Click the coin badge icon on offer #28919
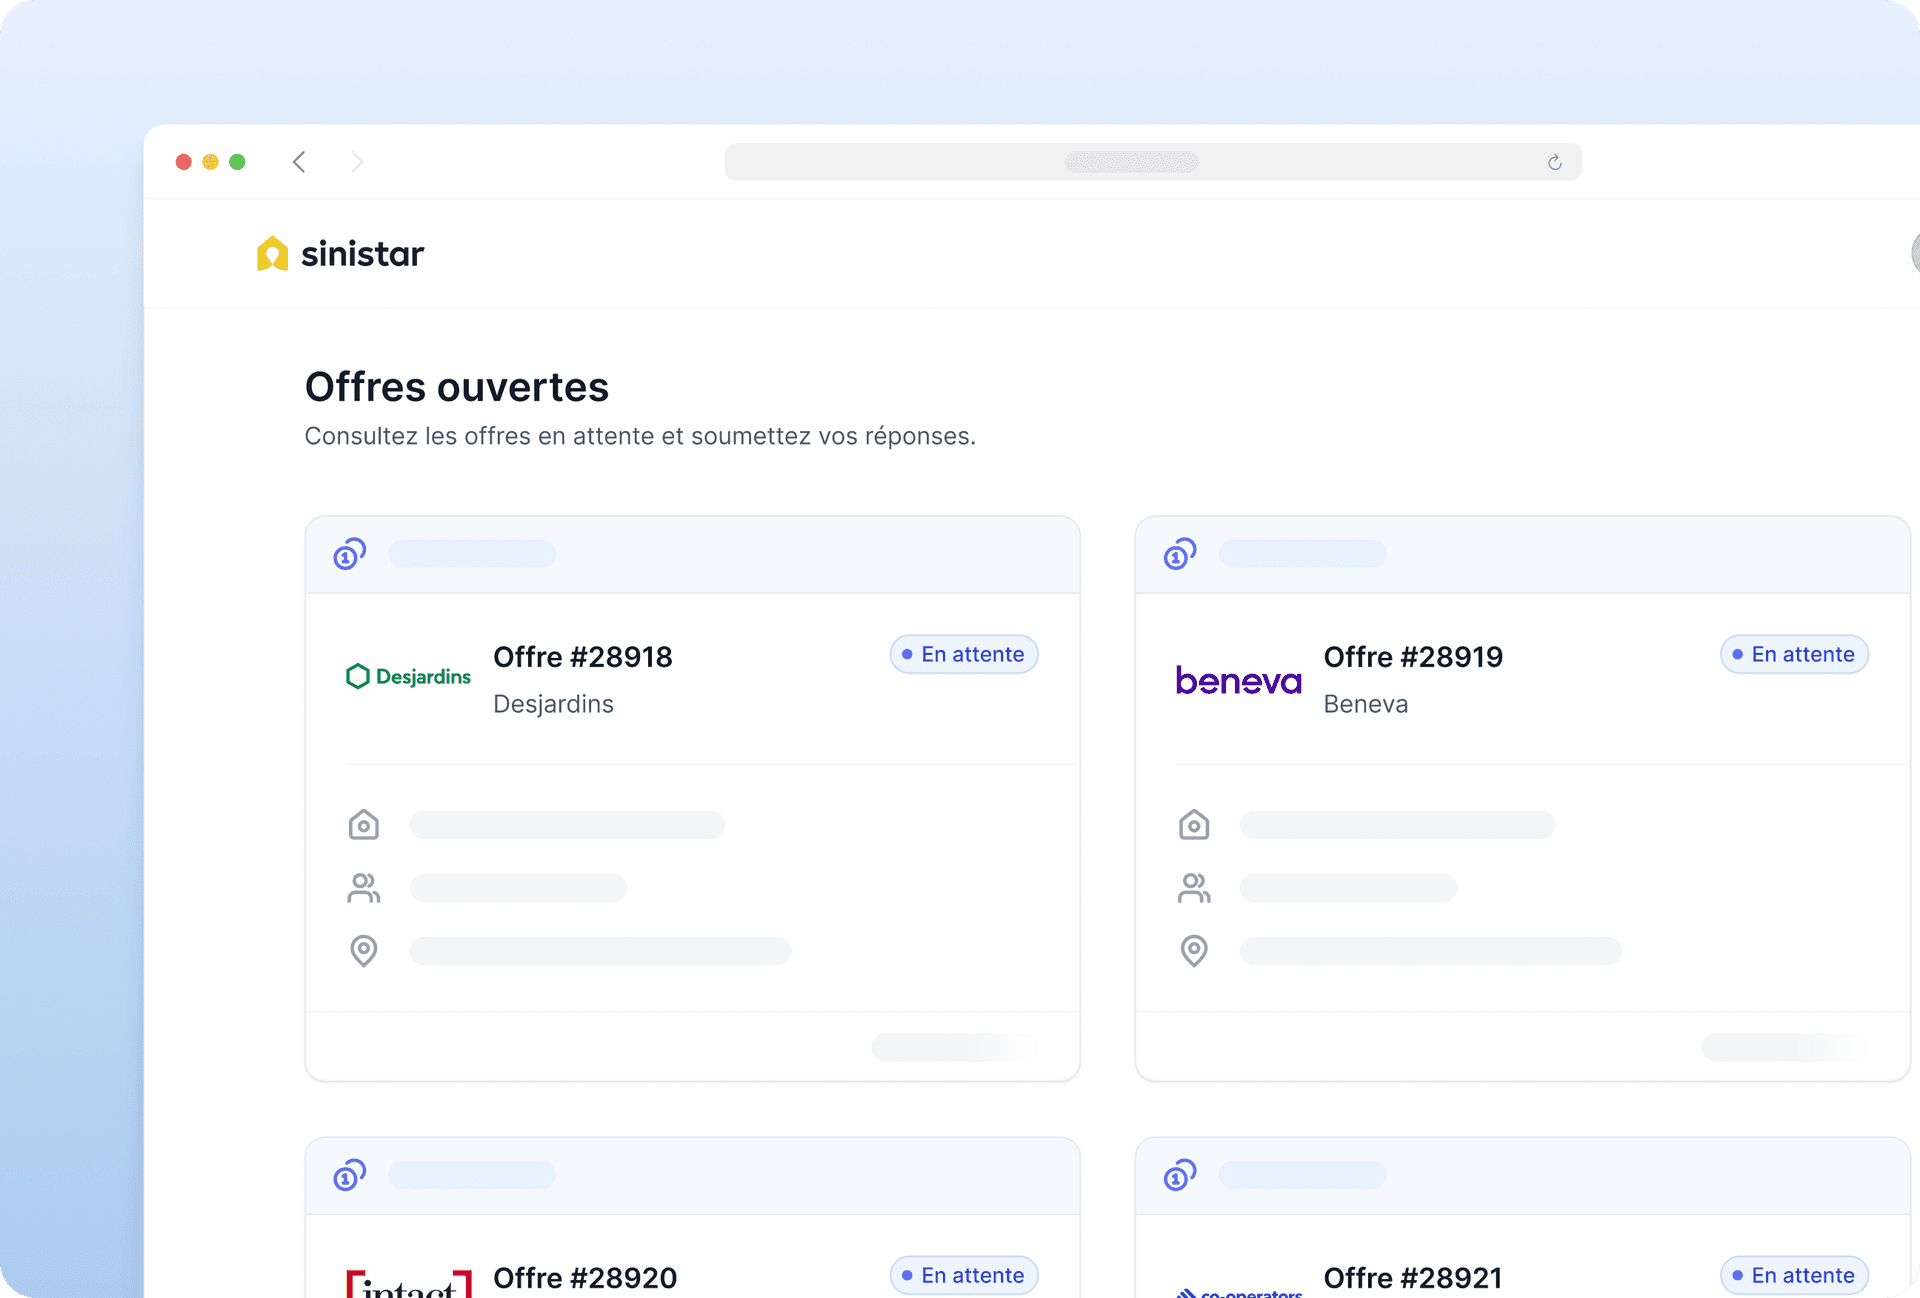 [1180, 554]
